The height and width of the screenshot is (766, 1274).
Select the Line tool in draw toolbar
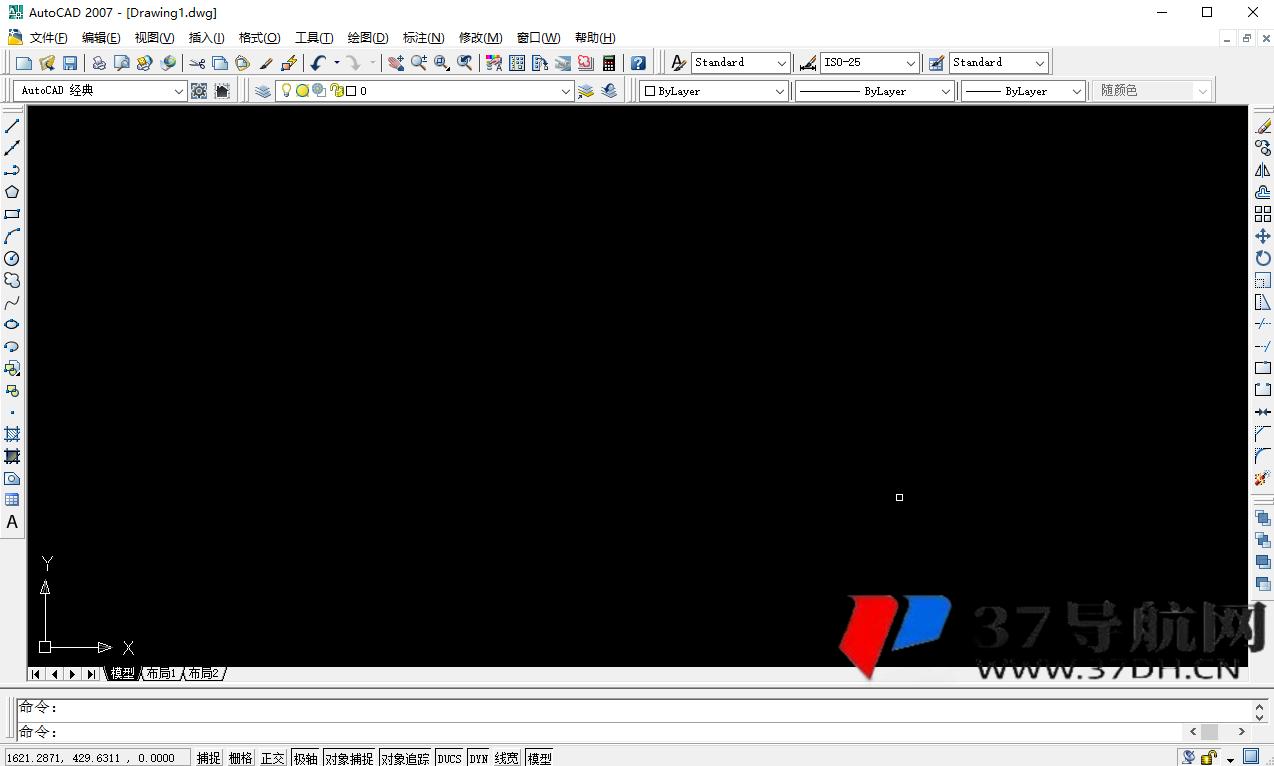[12, 126]
